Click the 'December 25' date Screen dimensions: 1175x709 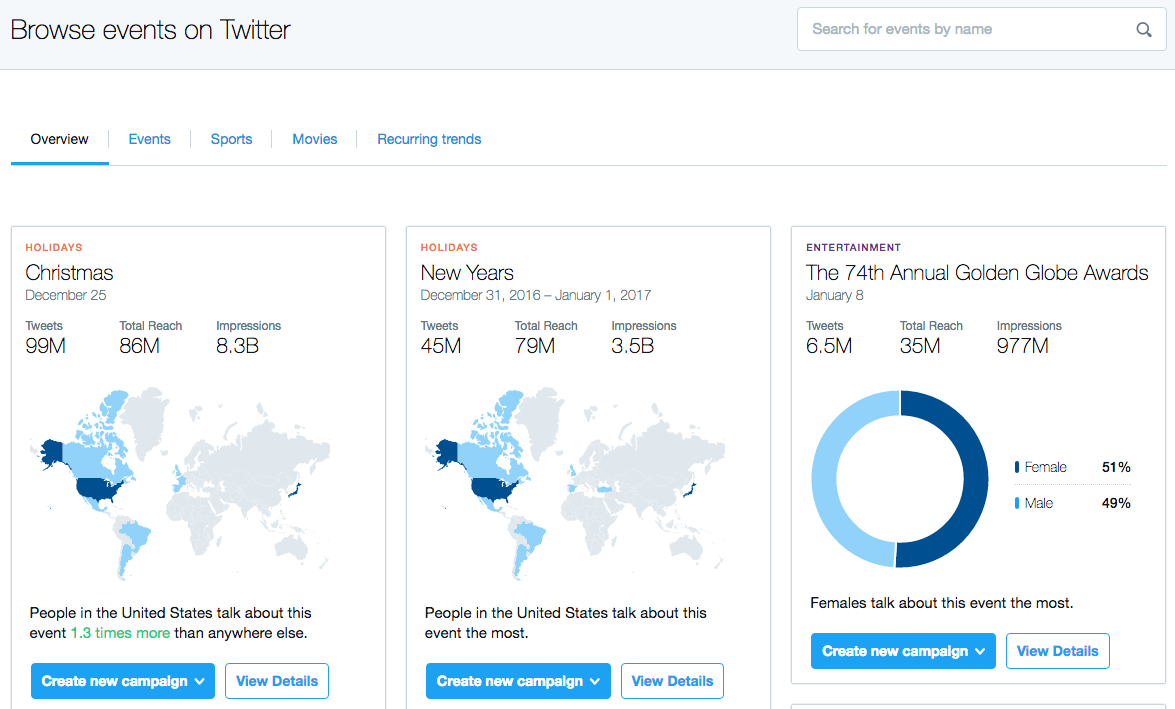coord(66,295)
